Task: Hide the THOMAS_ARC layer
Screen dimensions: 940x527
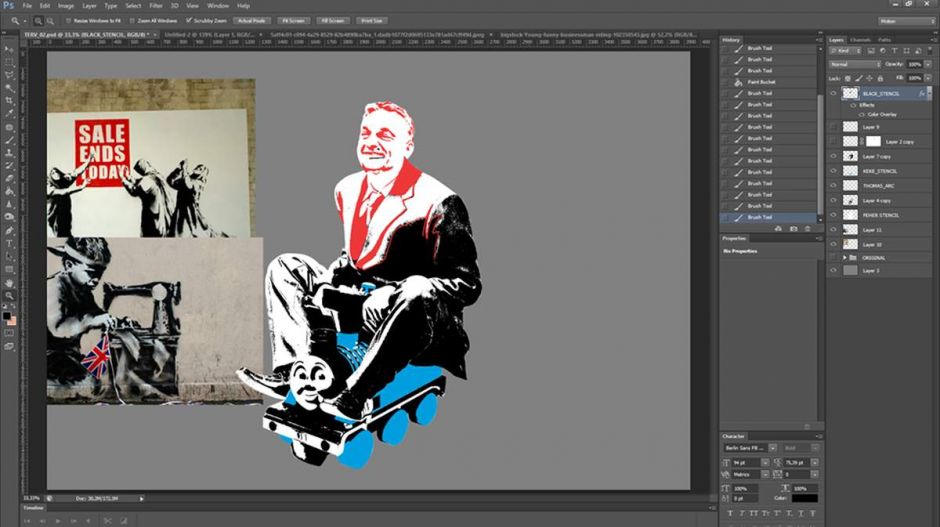Action: coord(833,185)
